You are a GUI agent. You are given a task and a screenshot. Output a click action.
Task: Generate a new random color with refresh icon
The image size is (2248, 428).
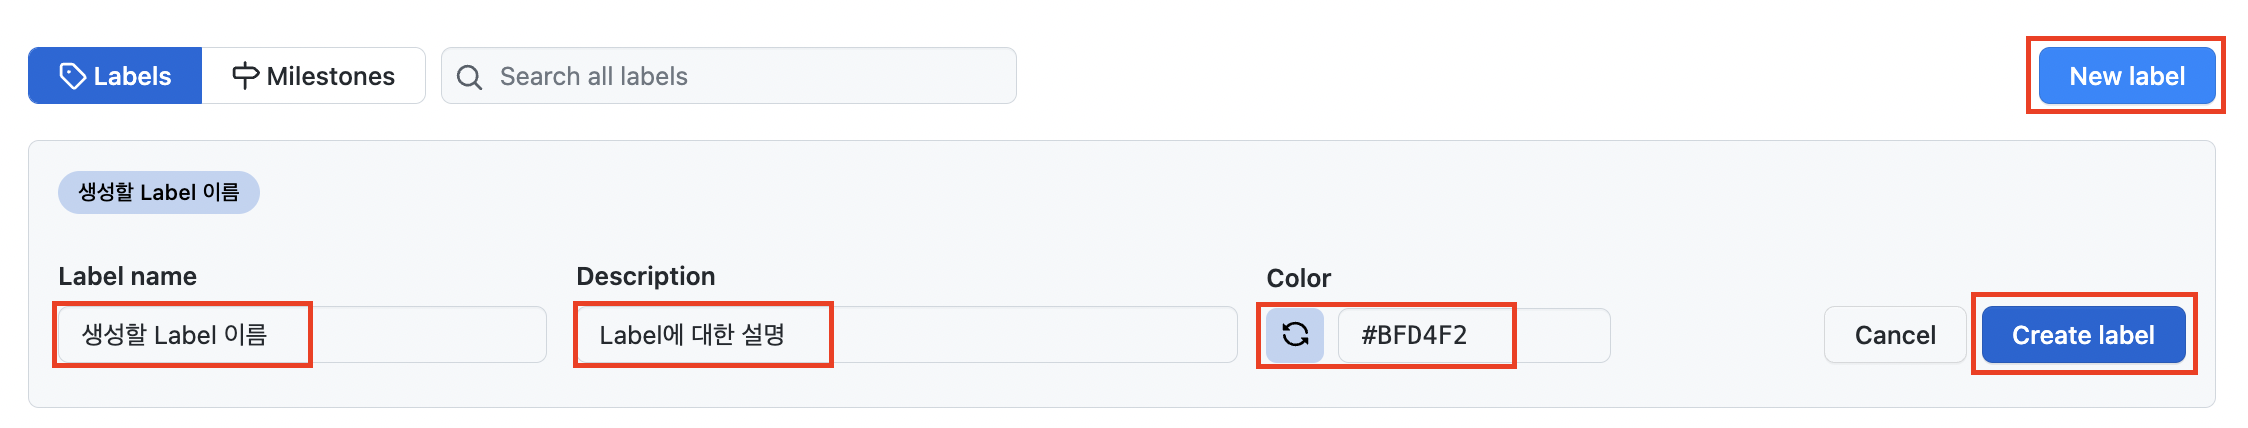point(1295,335)
